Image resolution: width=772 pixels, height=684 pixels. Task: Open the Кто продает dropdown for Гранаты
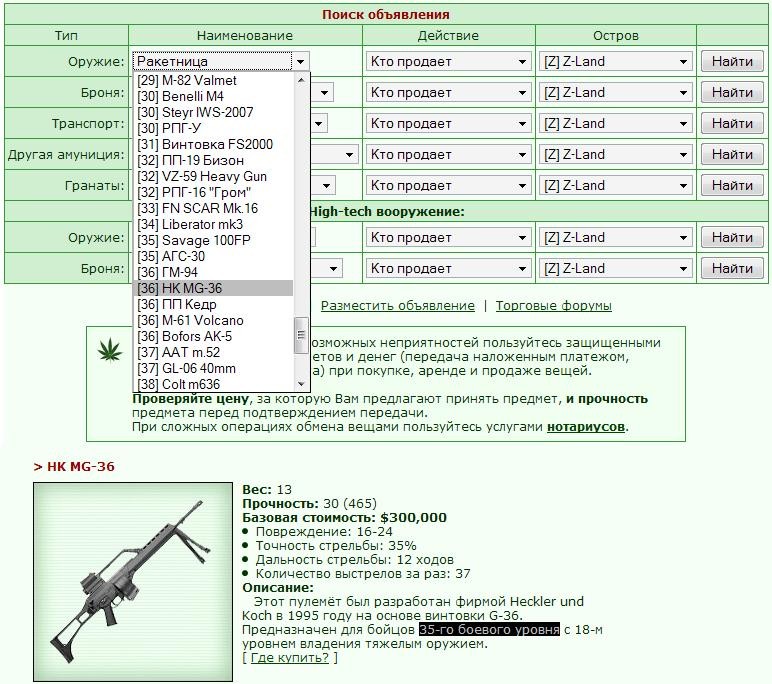[x=449, y=186]
